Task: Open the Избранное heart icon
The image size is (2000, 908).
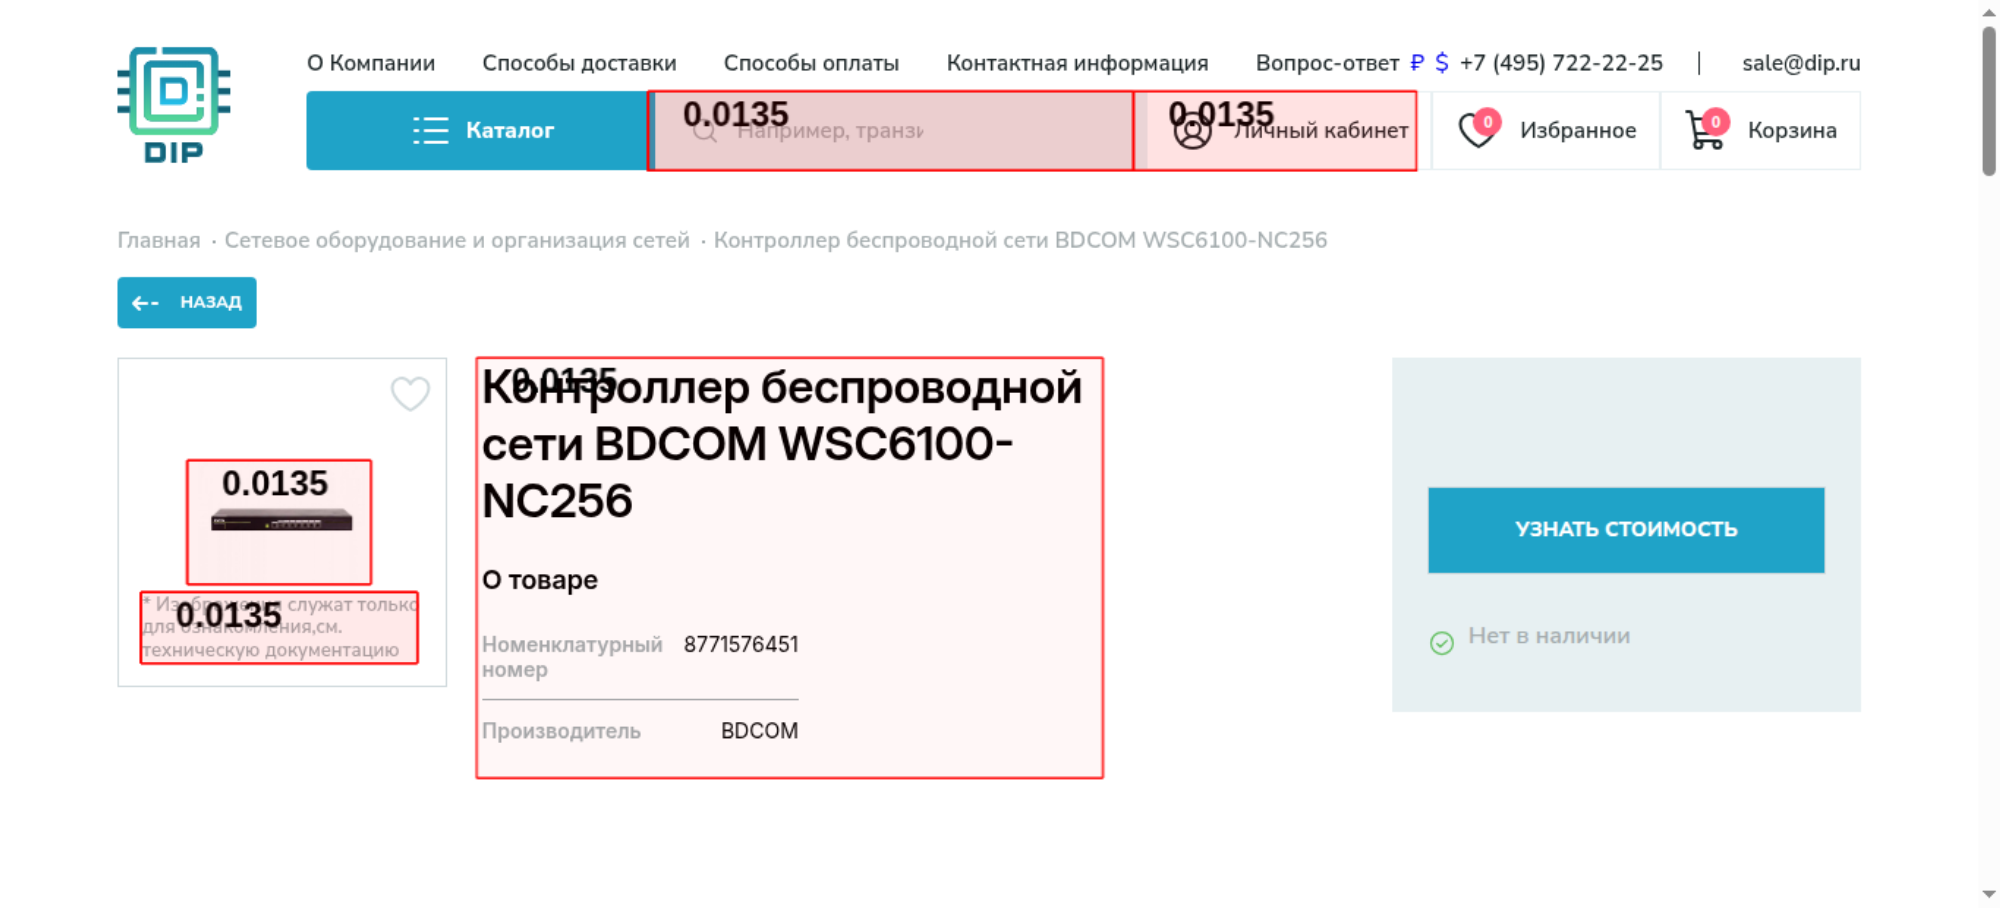Action: point(1478,130)
